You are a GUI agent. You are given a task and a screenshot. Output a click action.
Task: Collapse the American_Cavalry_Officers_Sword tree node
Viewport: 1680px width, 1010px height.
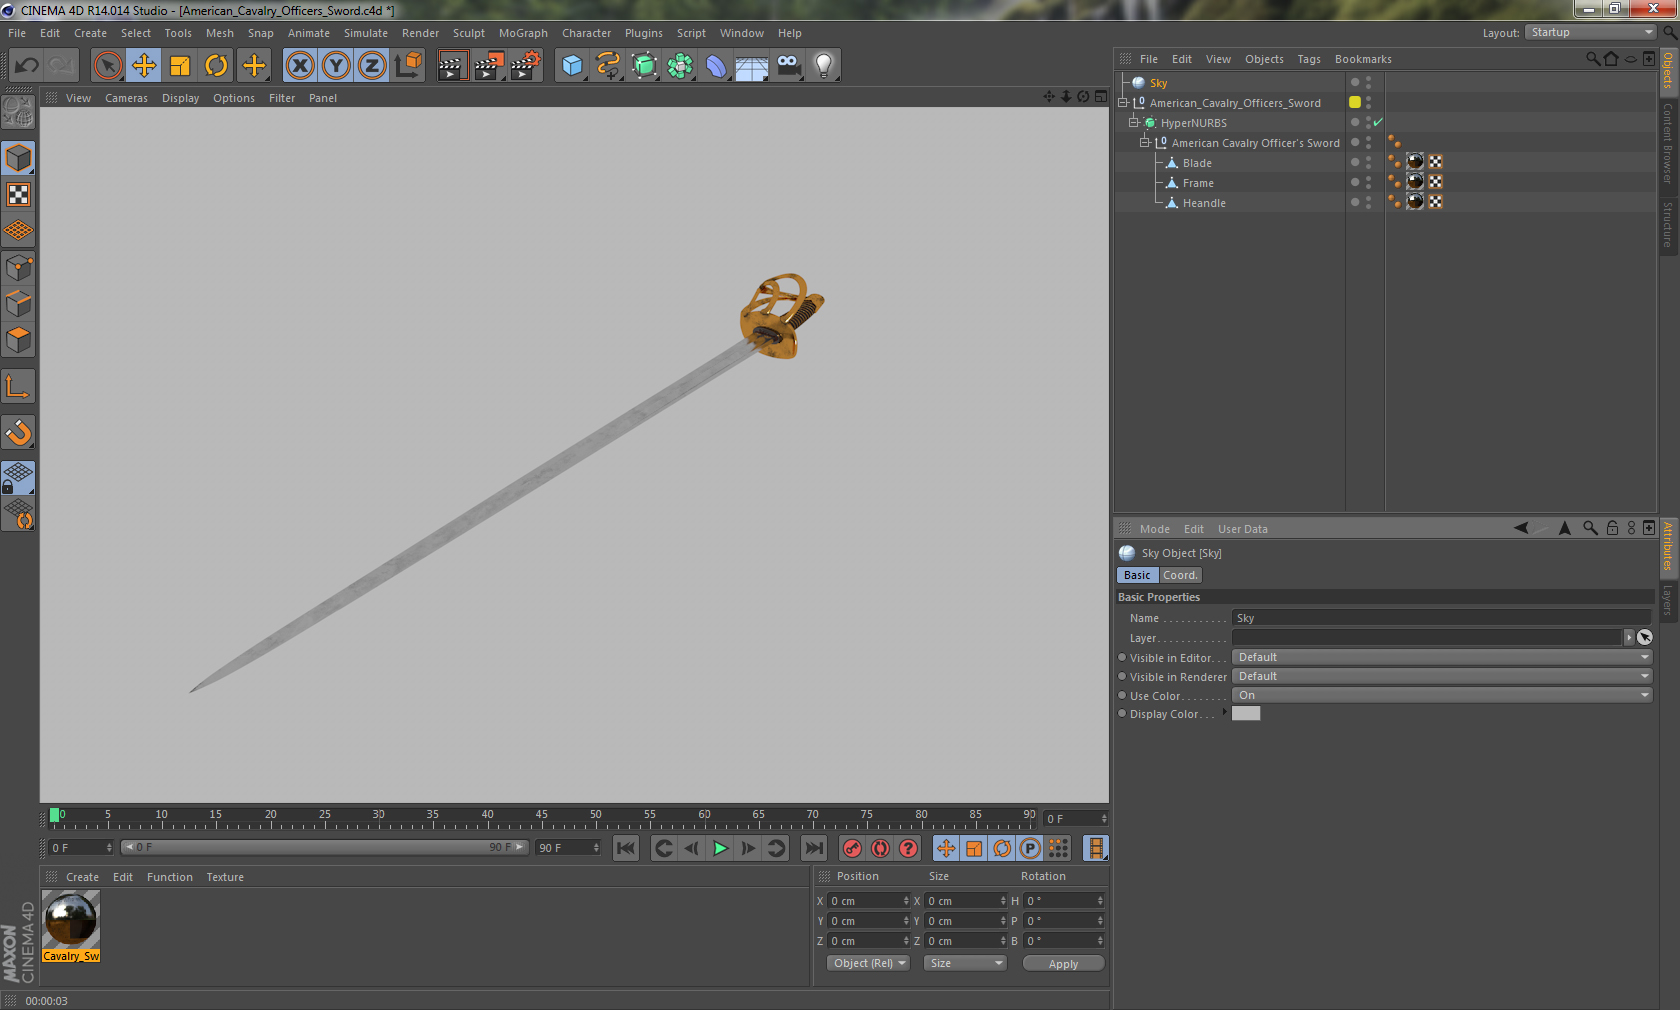1123,102
